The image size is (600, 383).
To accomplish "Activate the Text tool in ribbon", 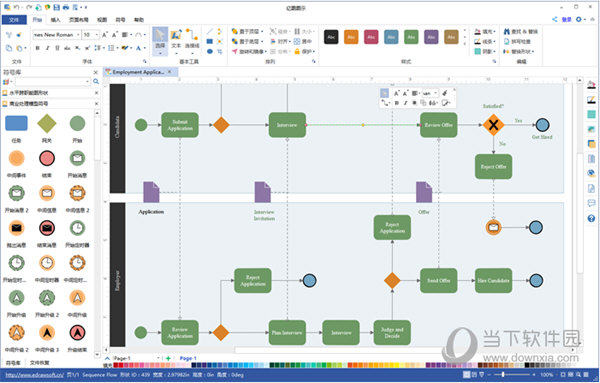I will click(176, 39).
